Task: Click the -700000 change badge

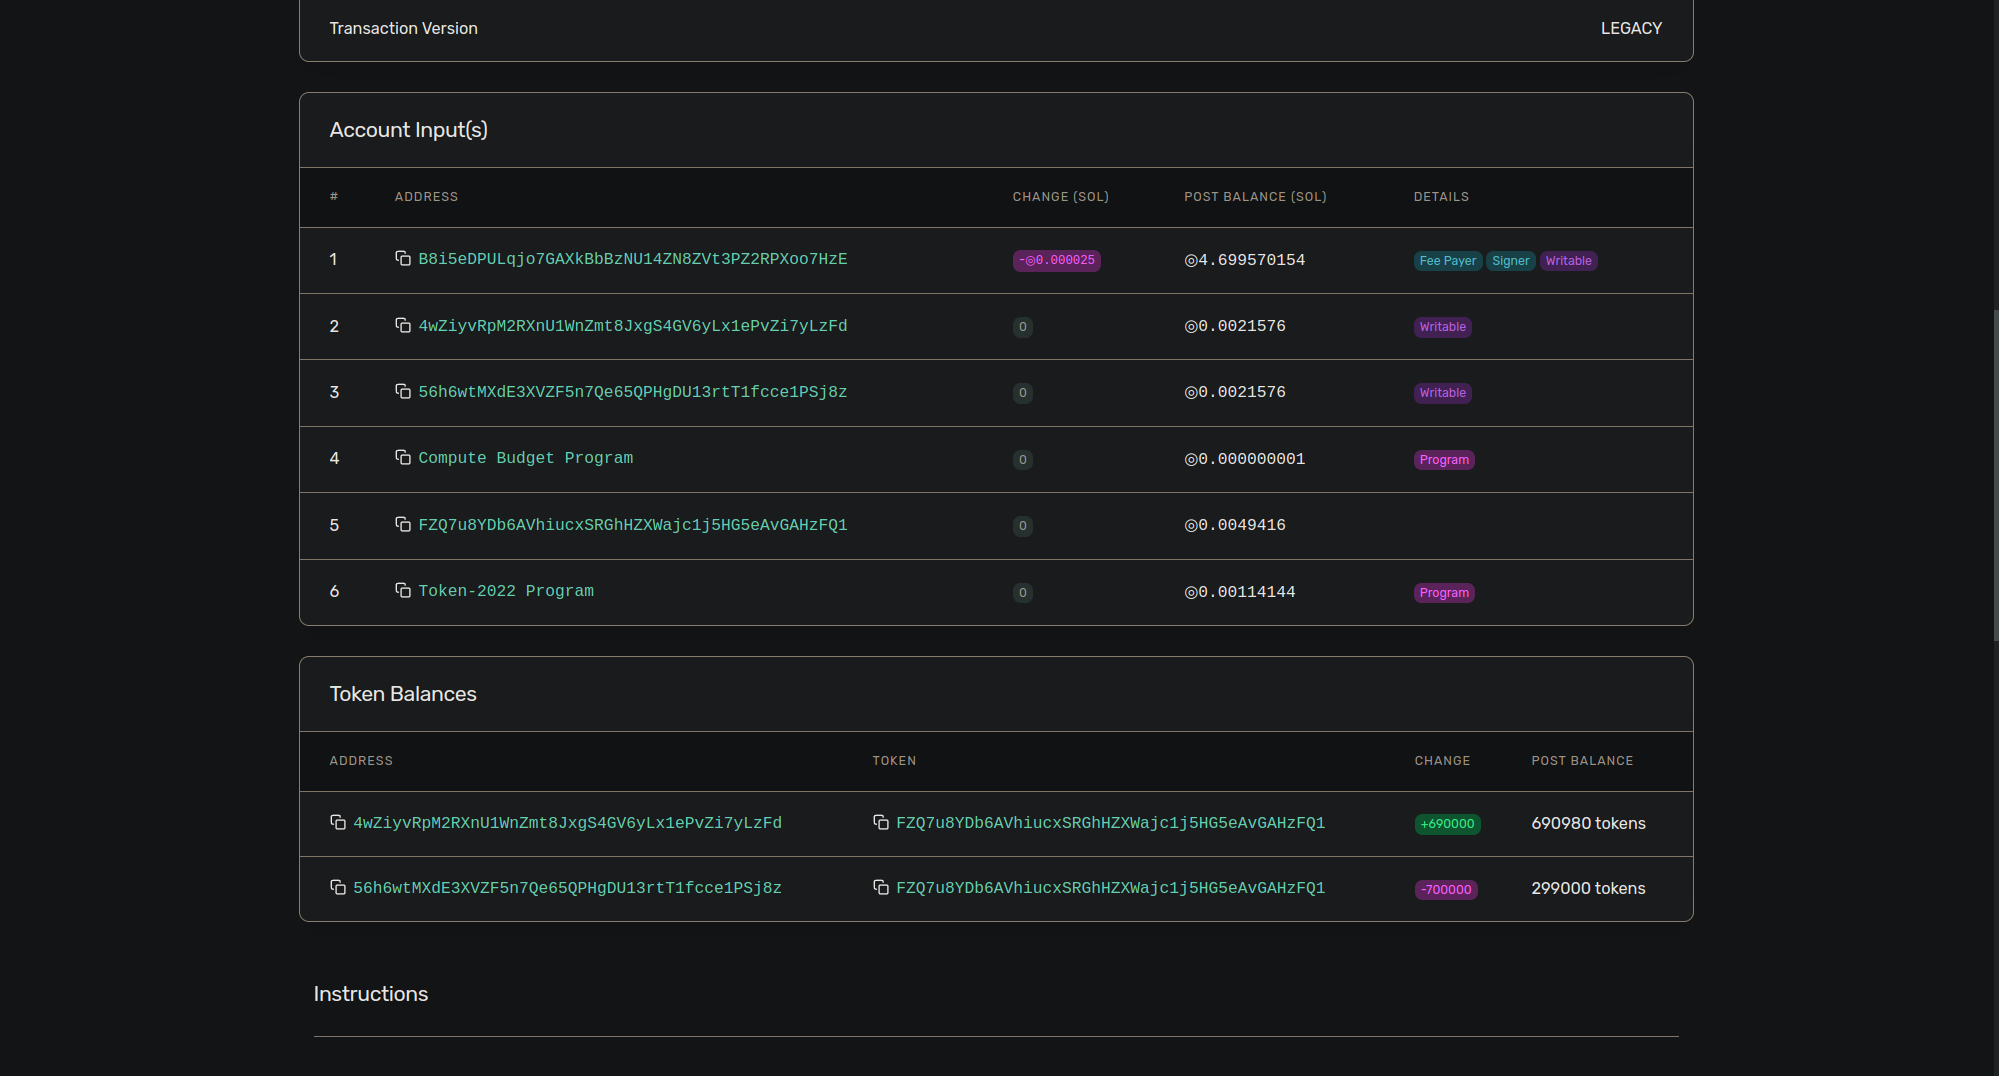Action: click(x=1446, y=890)
